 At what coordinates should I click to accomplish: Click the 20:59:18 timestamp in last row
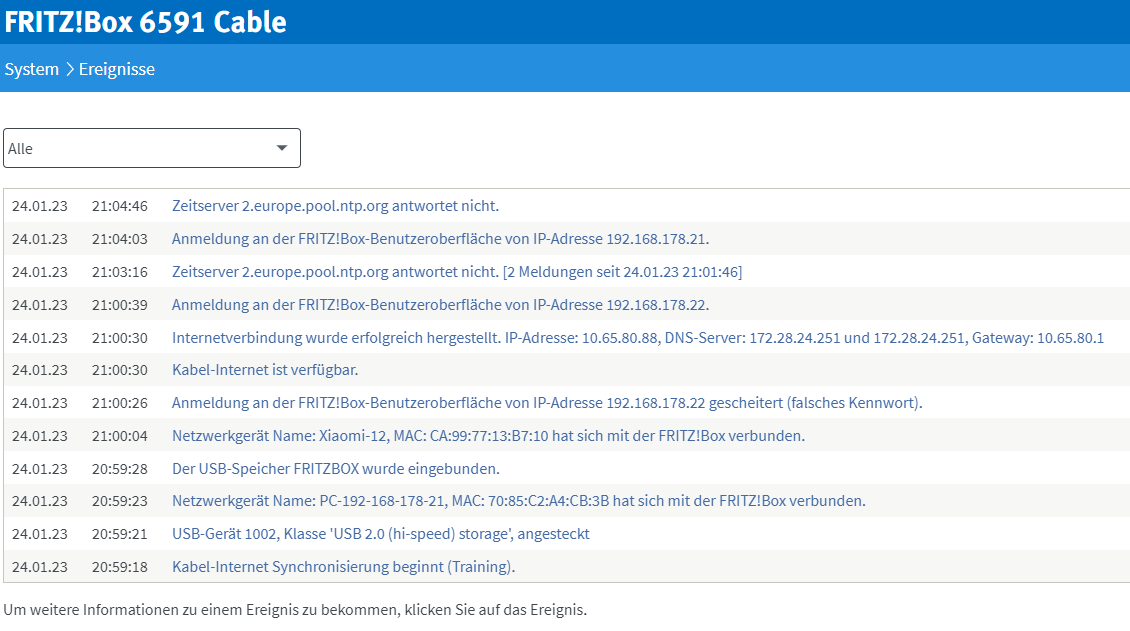tap(120, 567)
